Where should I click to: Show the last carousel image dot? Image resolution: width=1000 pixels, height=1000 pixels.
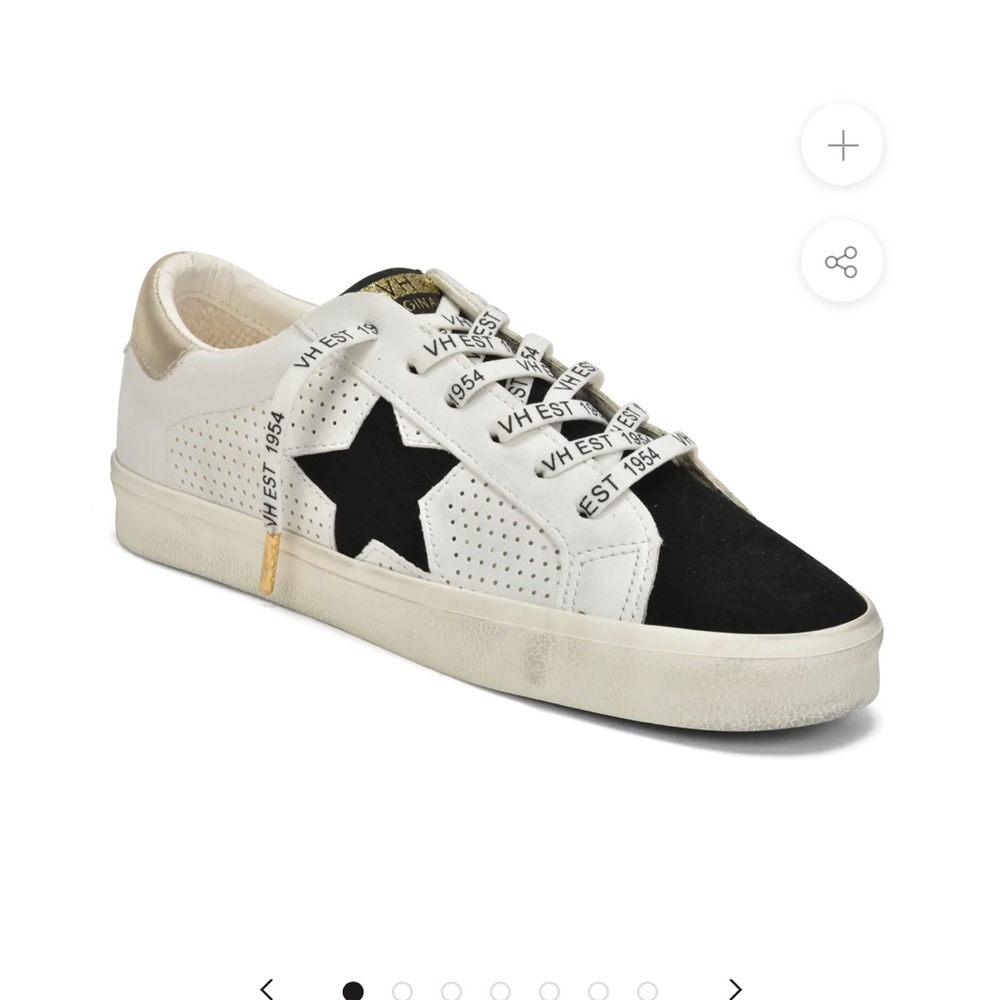point(647,991)
